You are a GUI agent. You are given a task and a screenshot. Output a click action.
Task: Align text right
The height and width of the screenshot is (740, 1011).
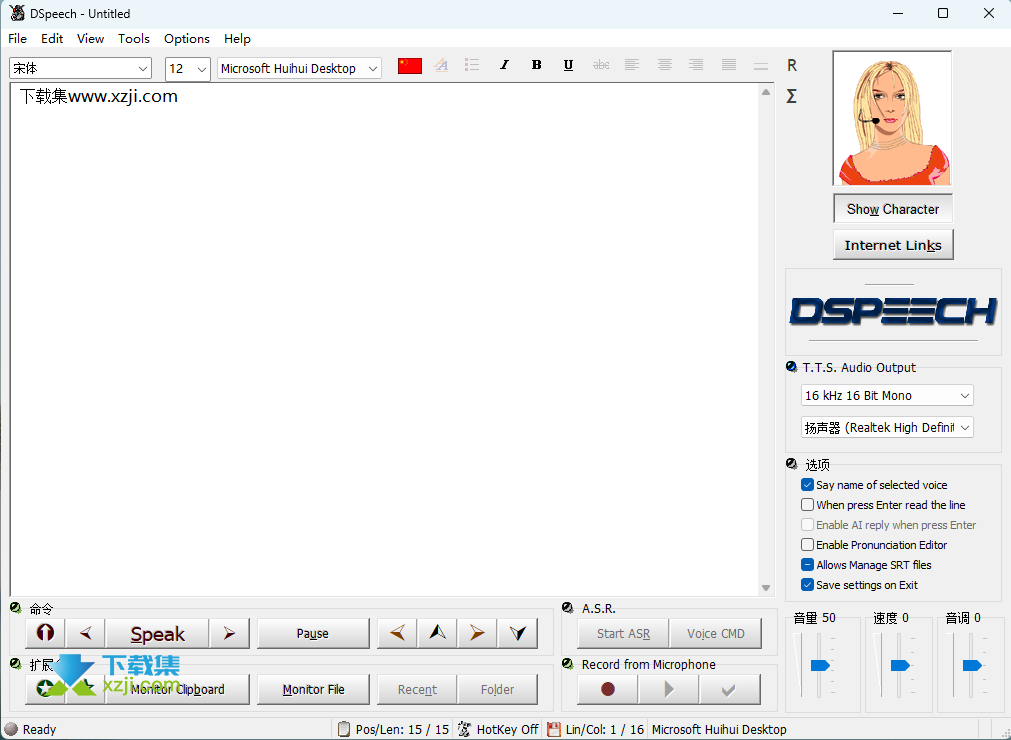(696, 65)
